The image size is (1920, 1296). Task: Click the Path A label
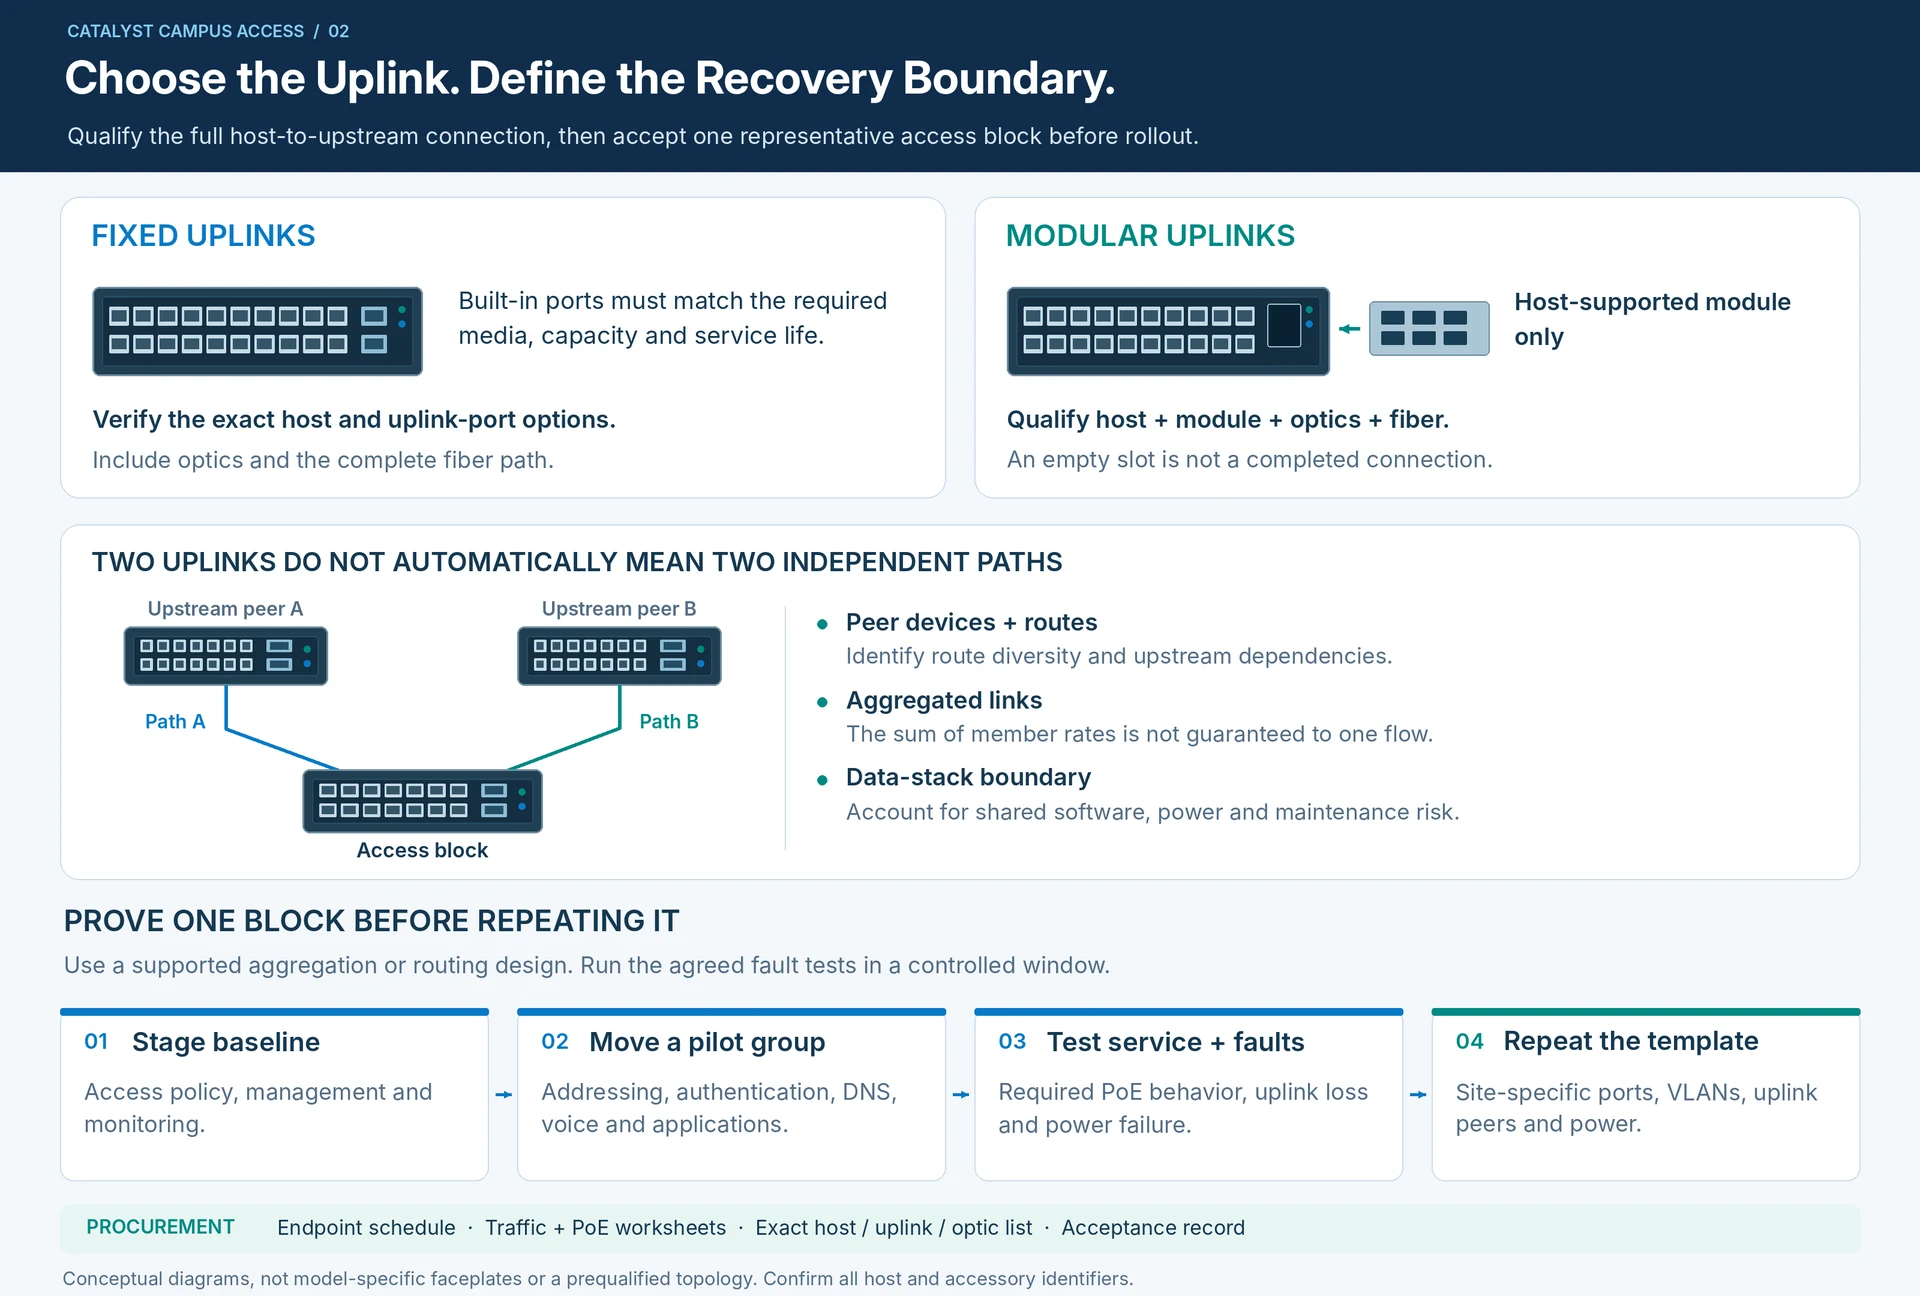(x=175, y=721)
